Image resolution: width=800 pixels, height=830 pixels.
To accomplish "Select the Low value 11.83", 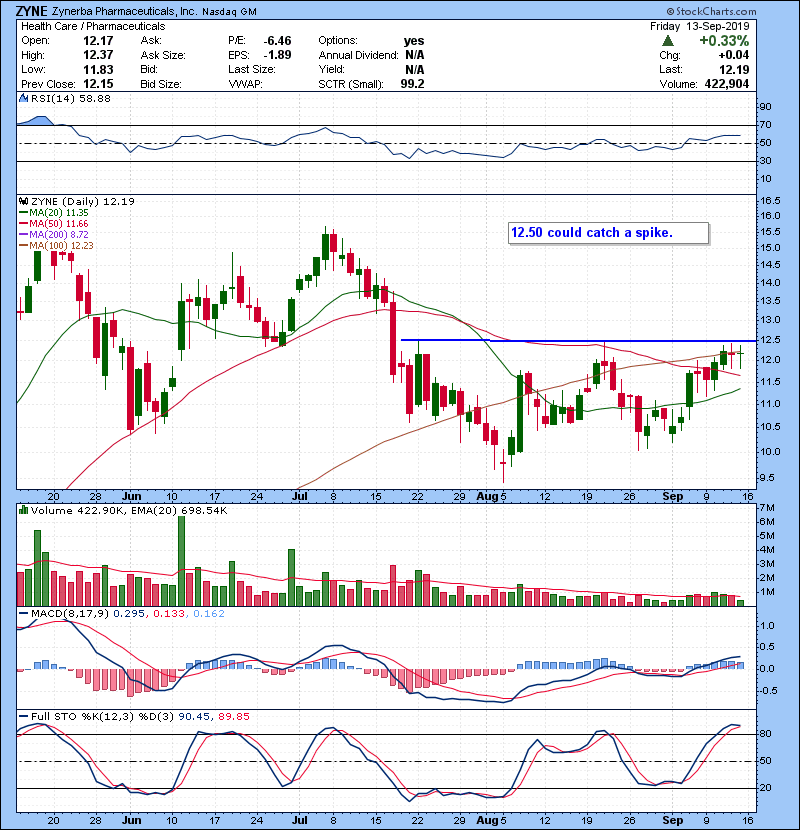I will 98,69.
